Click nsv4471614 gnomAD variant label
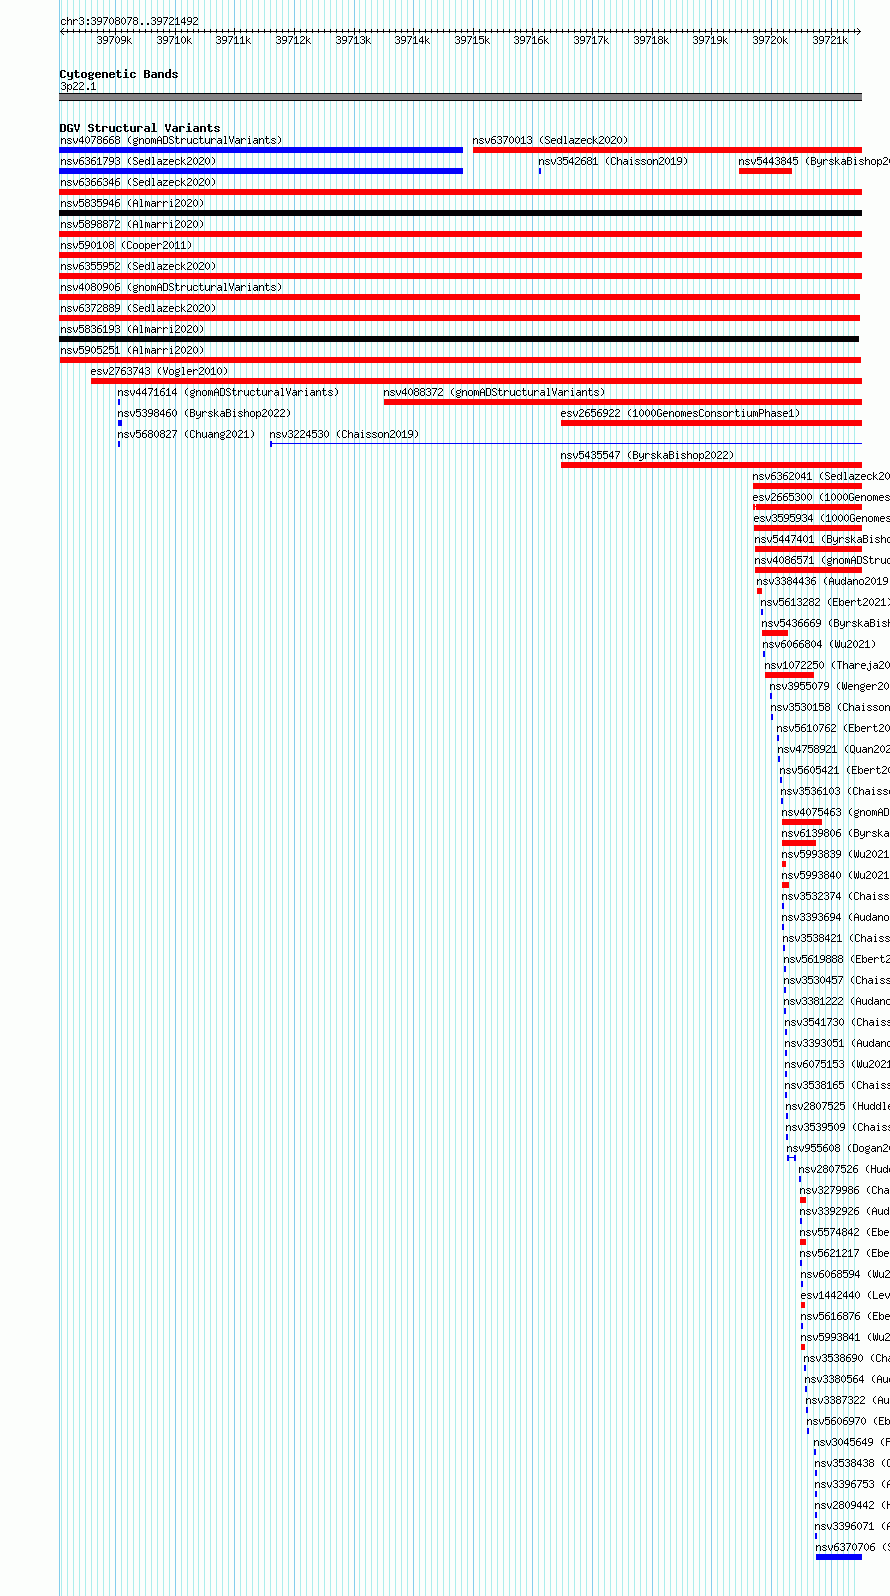 [228, 392]
